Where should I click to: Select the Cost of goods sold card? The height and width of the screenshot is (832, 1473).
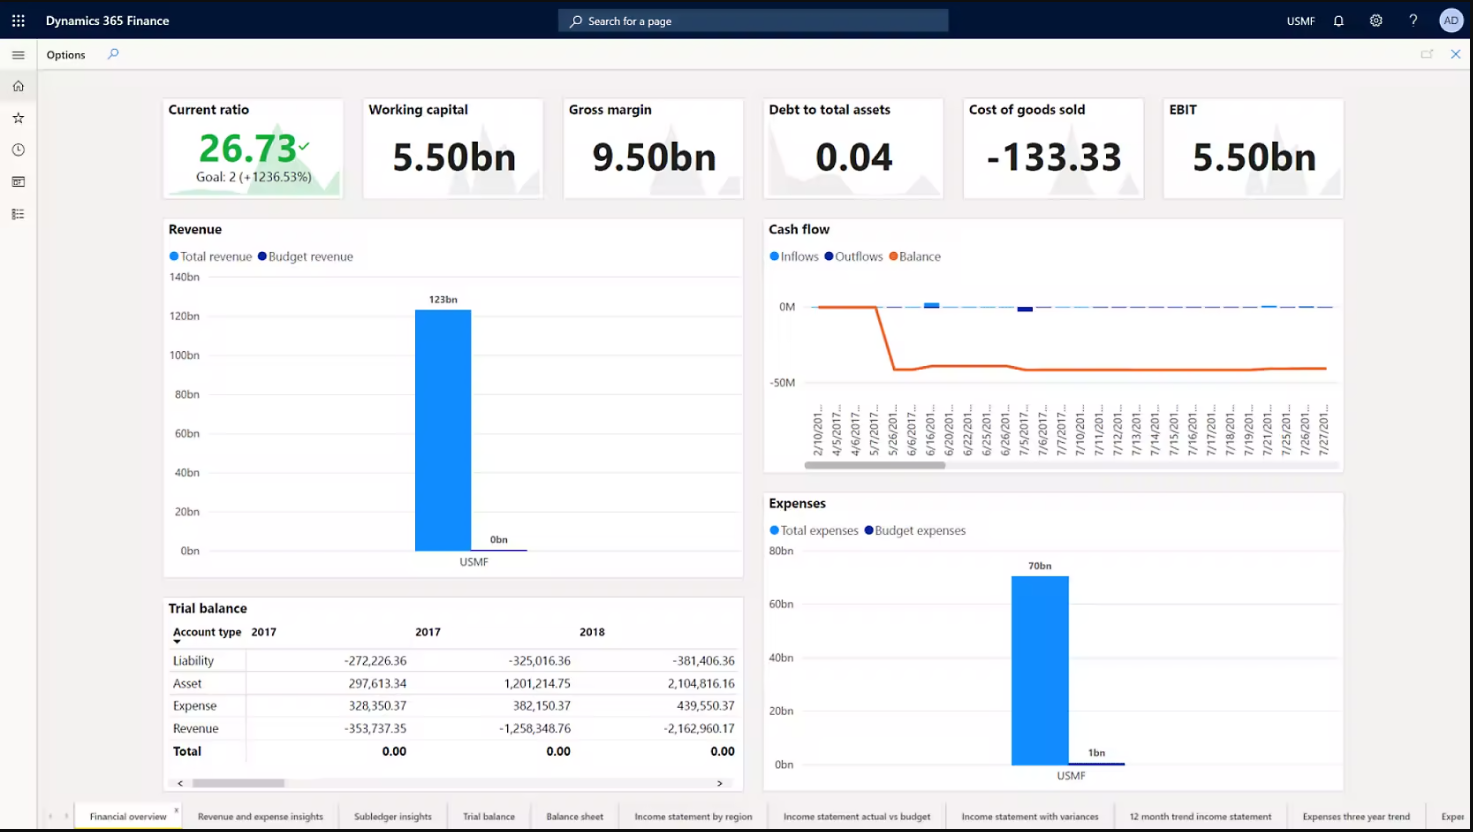click(x=1053, y=148)
